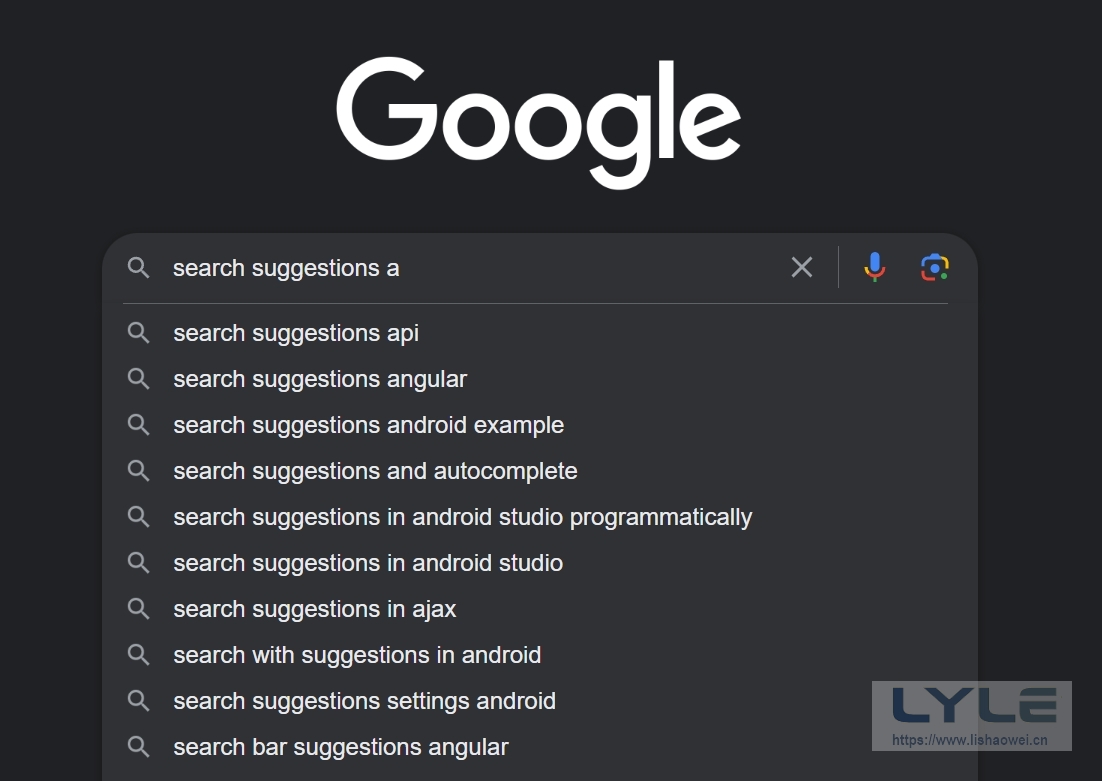The image size is (1102, 781).
Task: Select the suggestion ending in 'in android studio'
Action: pos(540,563)
